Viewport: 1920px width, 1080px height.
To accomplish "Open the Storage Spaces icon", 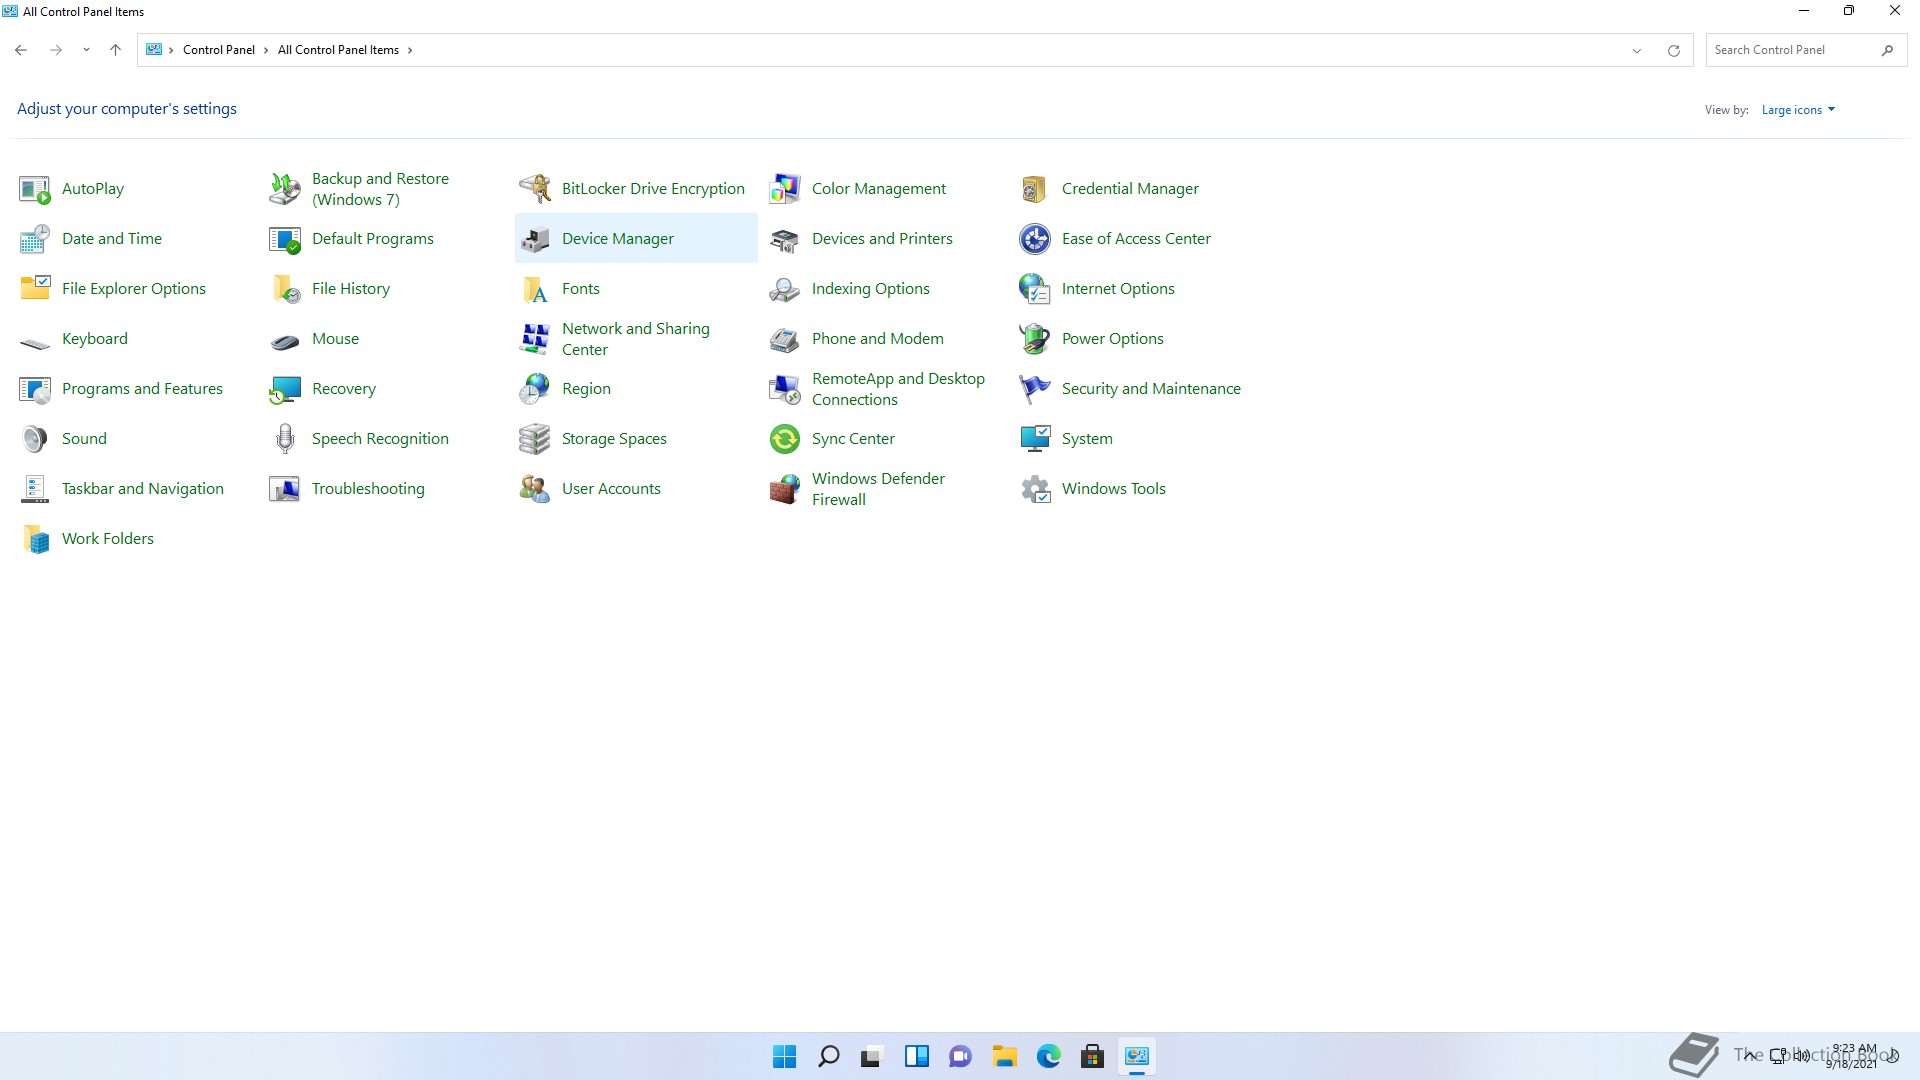I will click(x=535, y=439).
